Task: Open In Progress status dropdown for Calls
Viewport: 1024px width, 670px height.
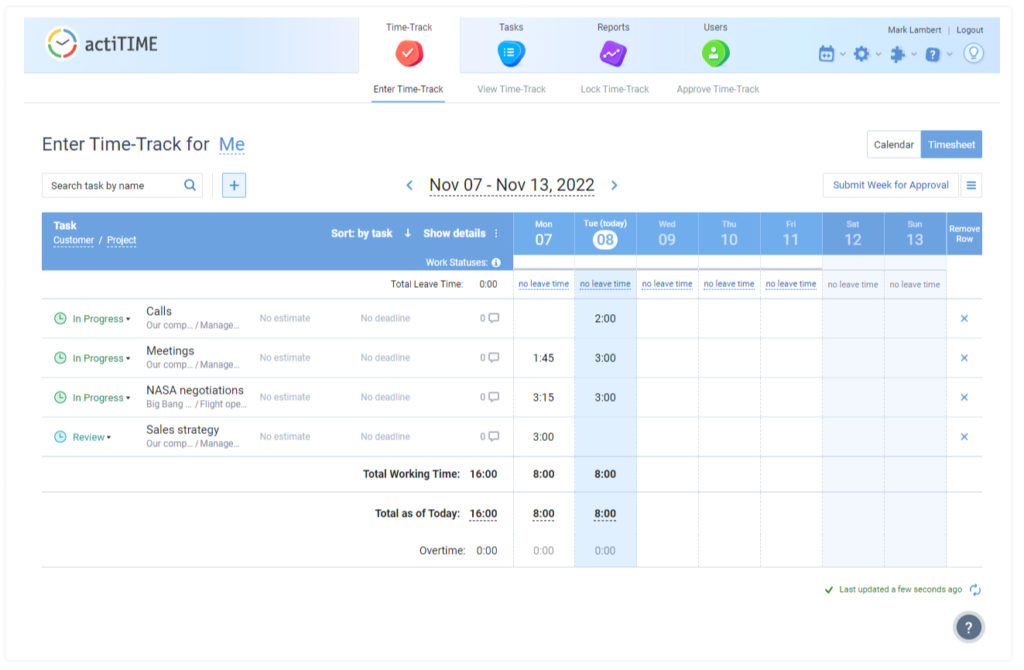Action: pos(95,318)
